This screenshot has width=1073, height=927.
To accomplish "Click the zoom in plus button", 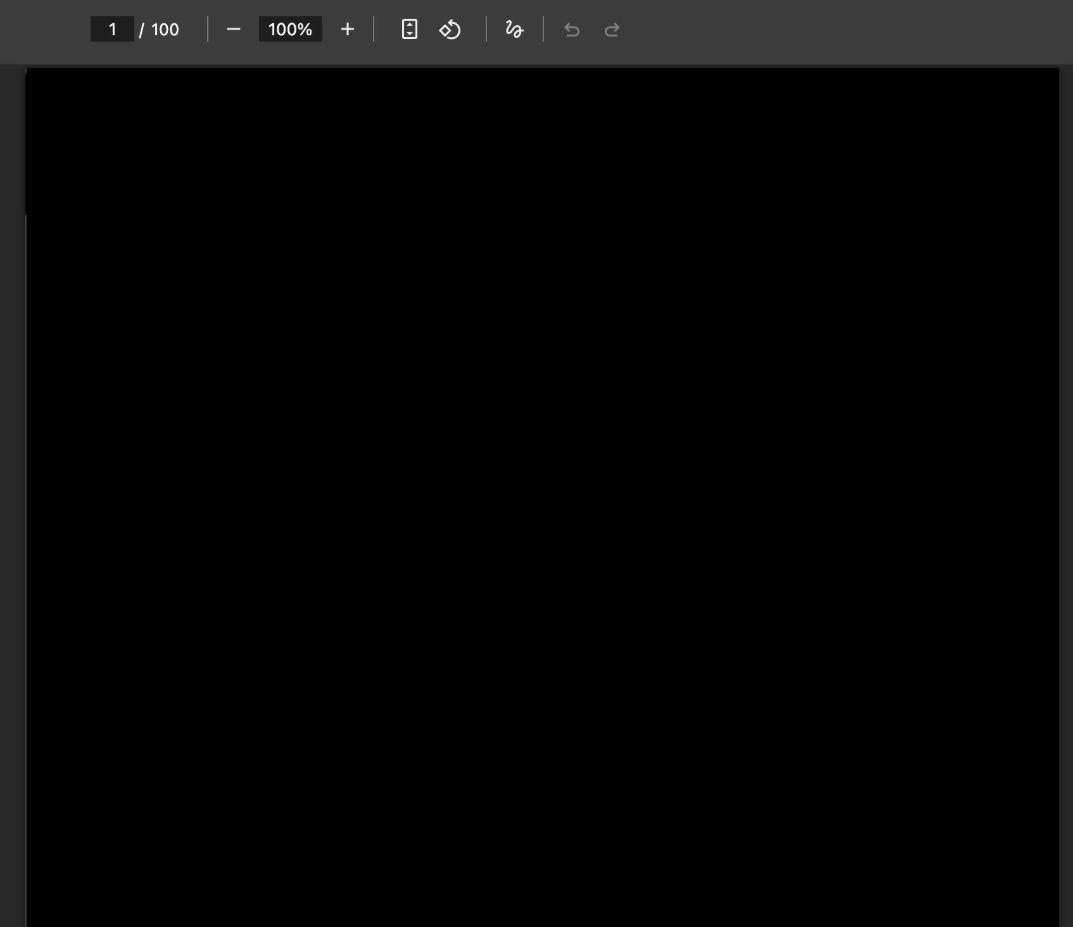I will pyautogui.click(x=347, y=29).
